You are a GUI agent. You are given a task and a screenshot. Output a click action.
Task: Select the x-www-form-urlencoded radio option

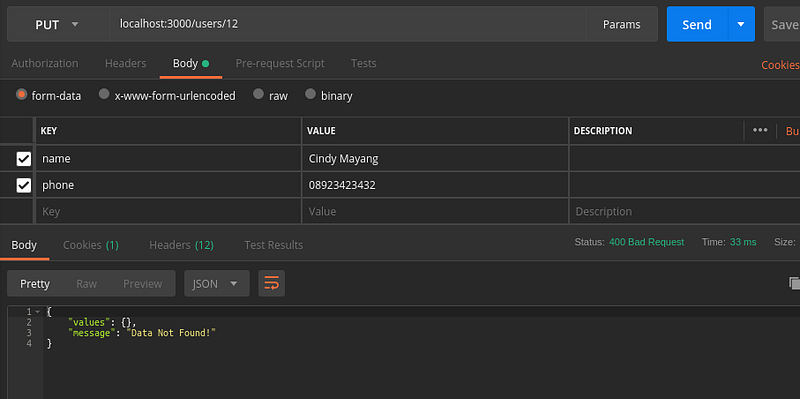(104, 94)
